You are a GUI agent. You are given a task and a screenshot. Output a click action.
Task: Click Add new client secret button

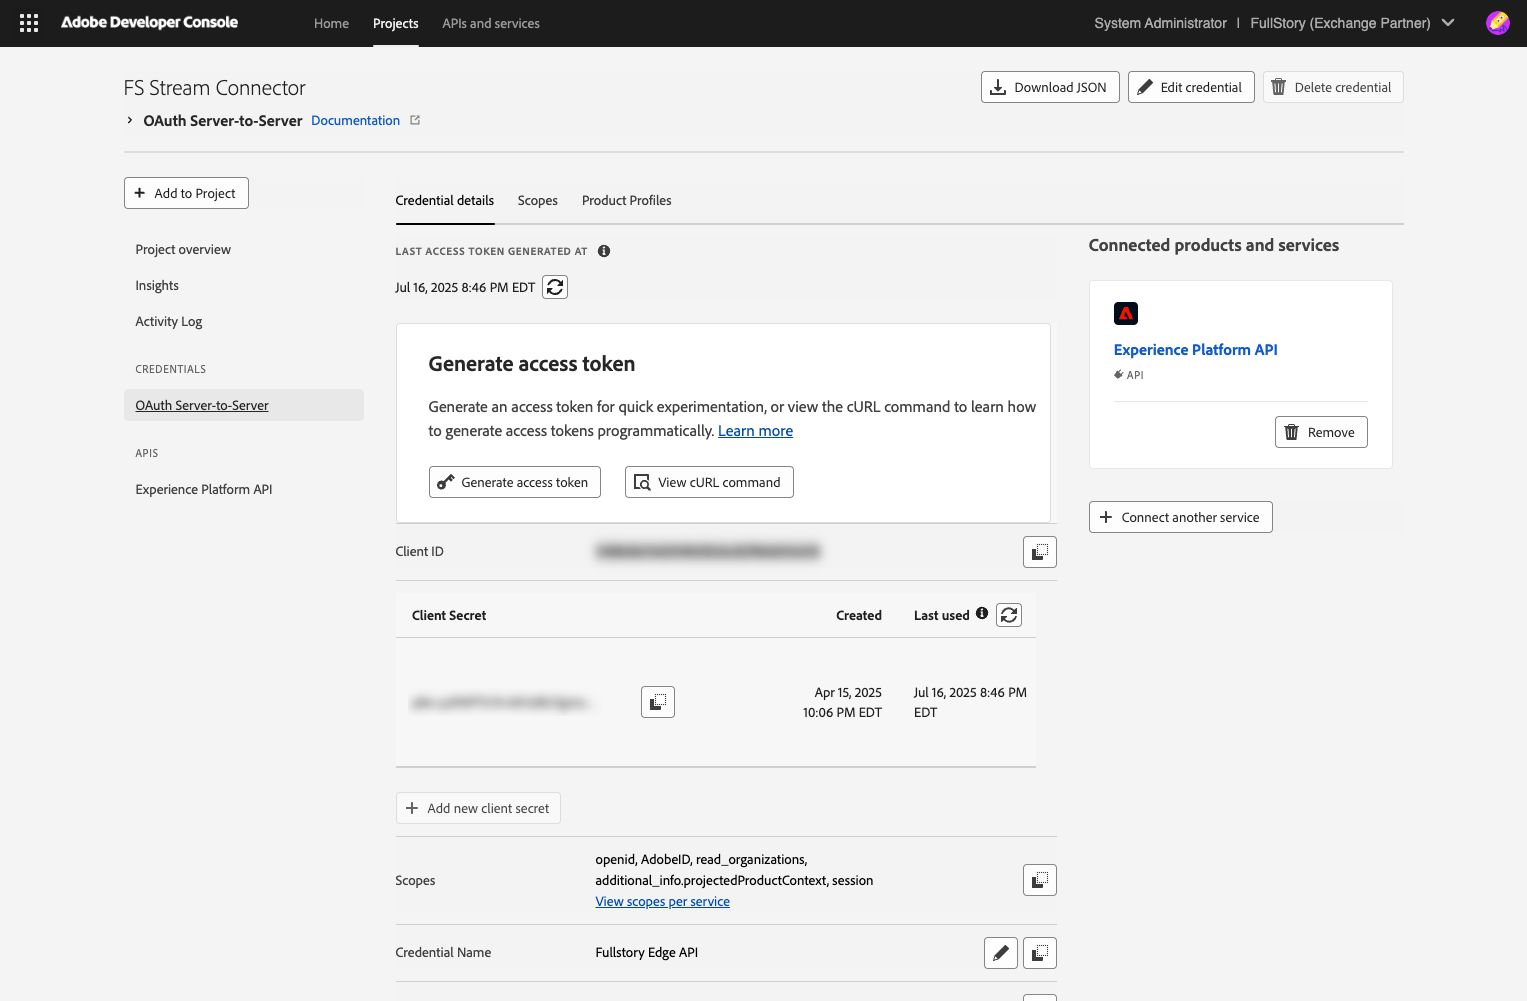(478, 808)
